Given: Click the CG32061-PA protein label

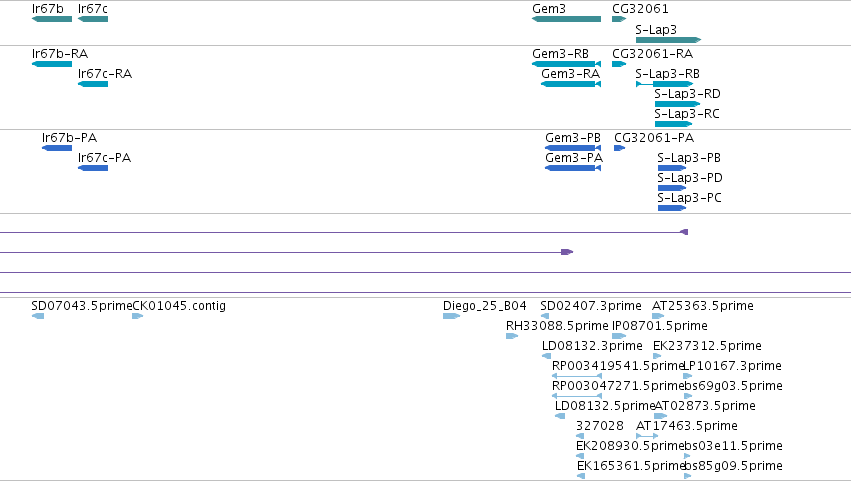Looking at the screenshot, I should click(654, 138).
